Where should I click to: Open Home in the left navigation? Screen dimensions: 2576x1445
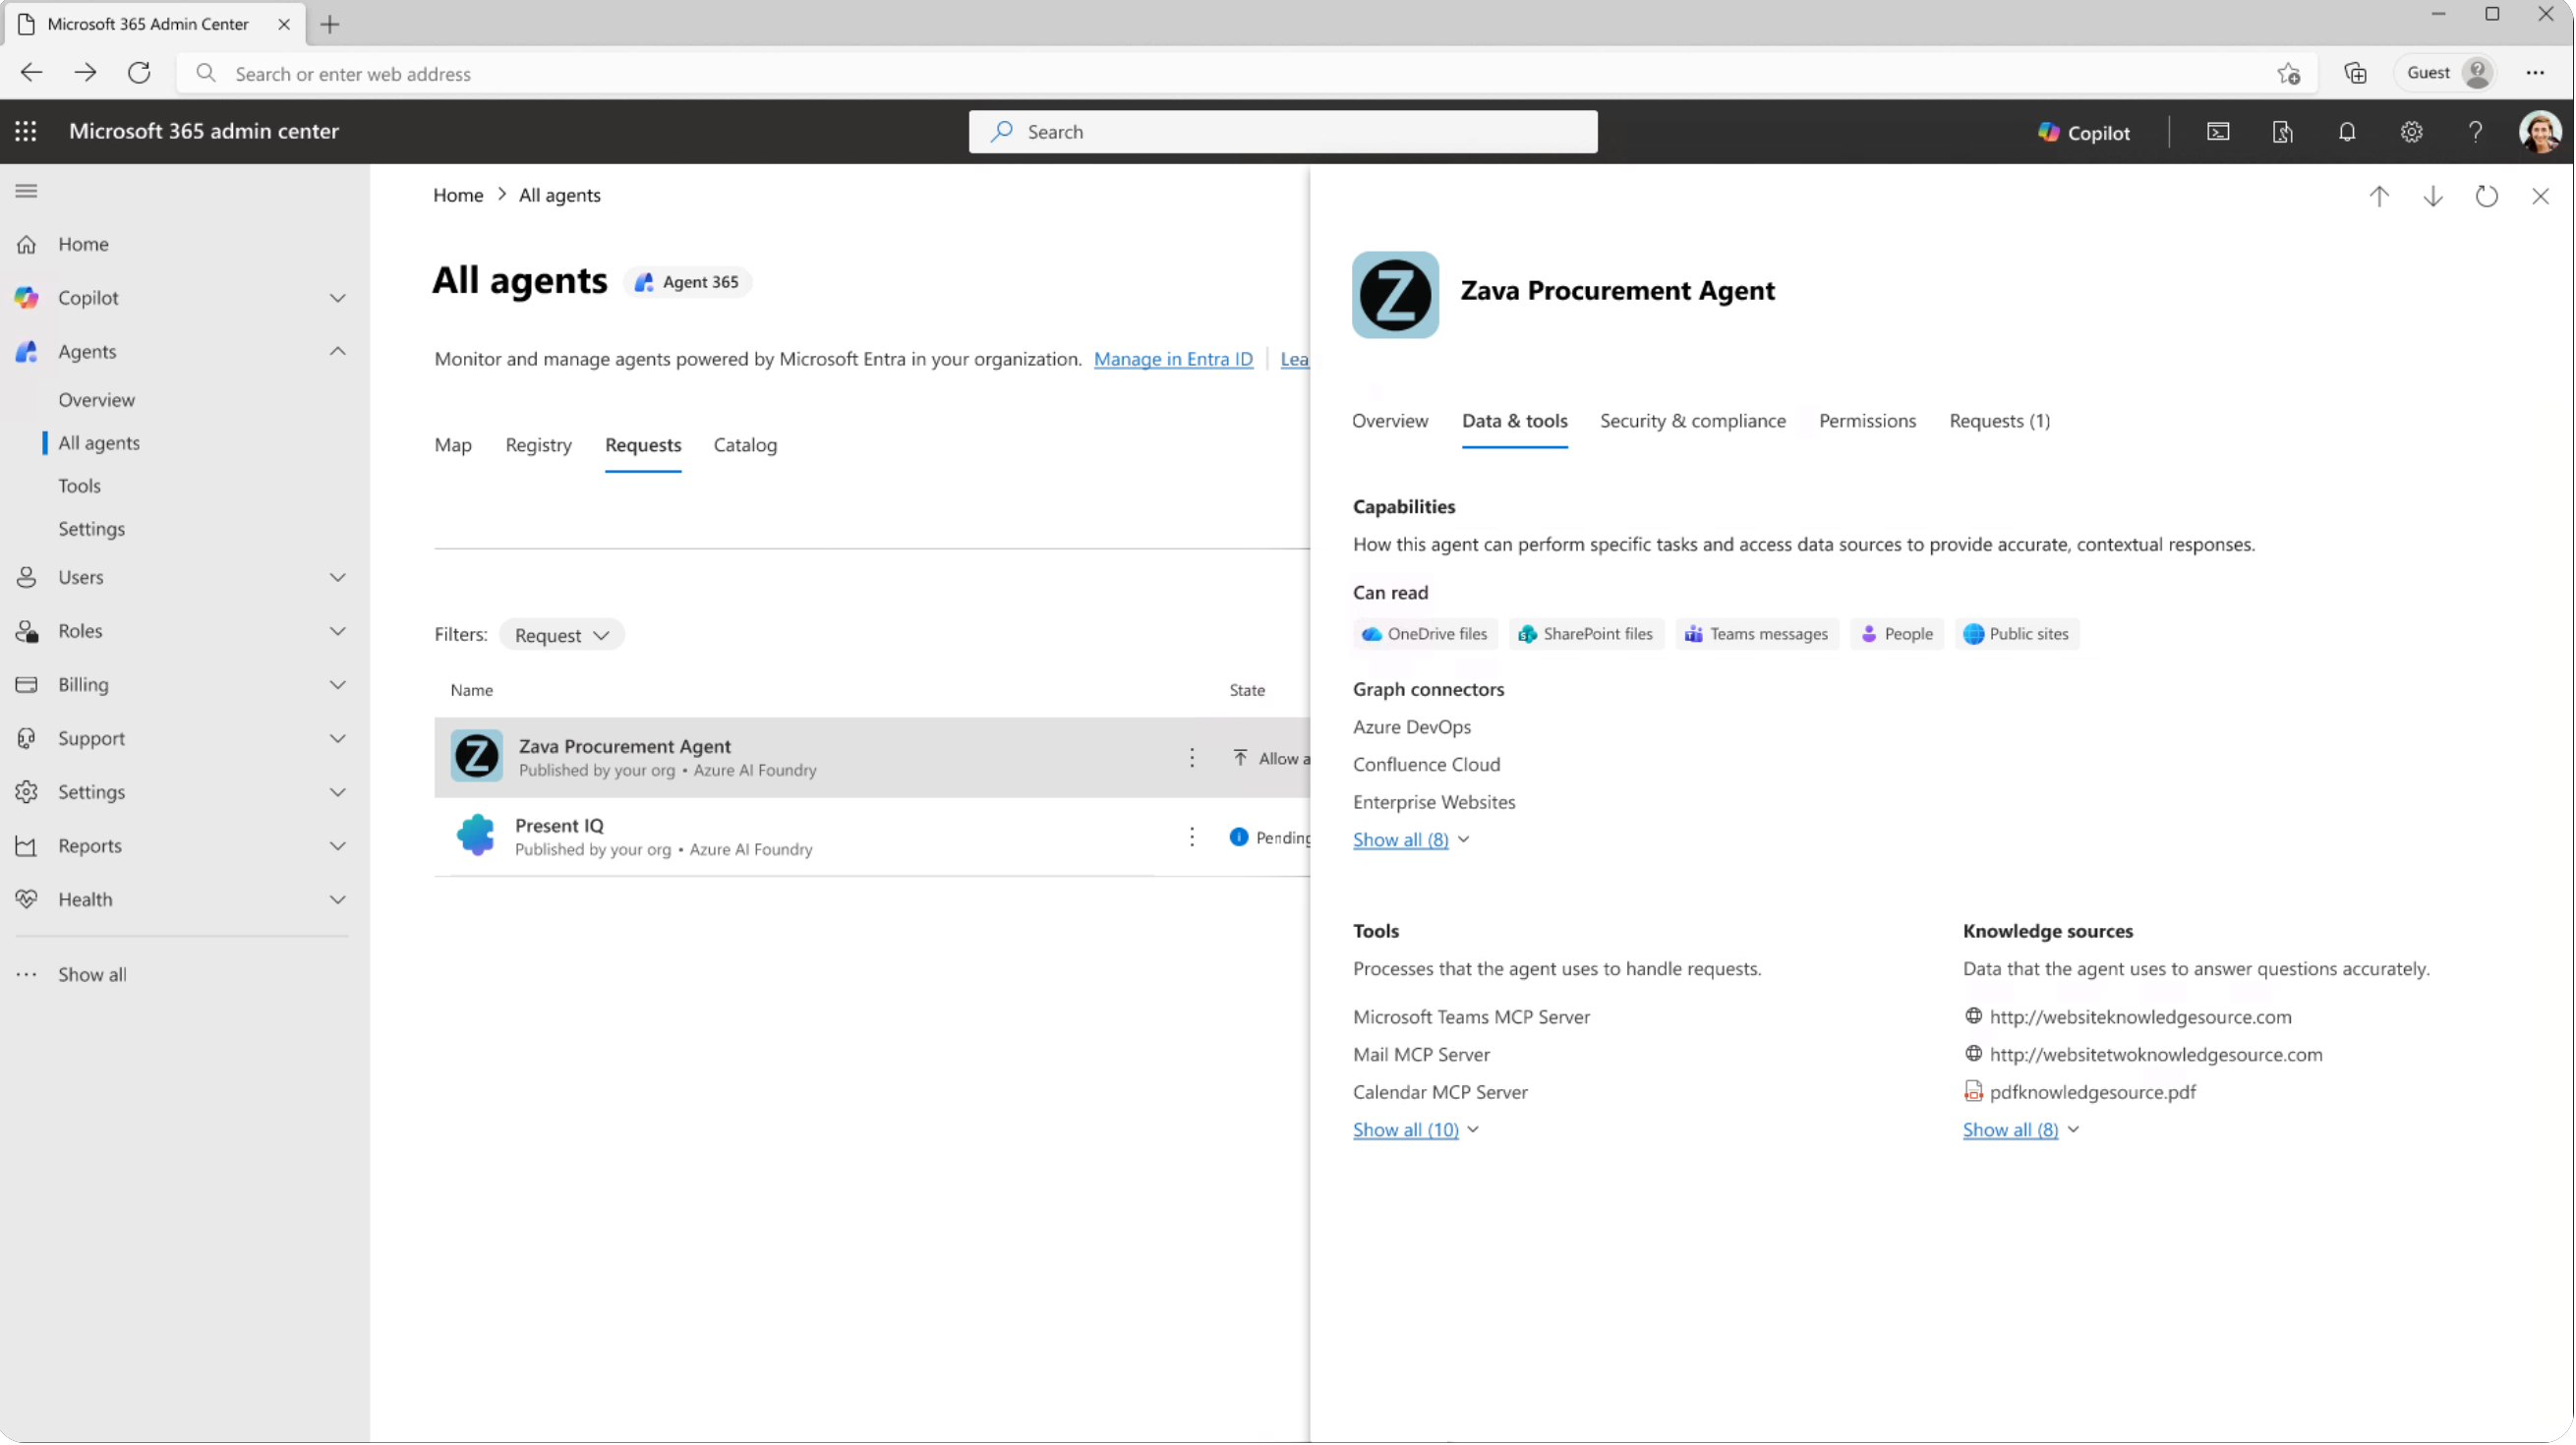pyautogui.click(x=83, y=244)
